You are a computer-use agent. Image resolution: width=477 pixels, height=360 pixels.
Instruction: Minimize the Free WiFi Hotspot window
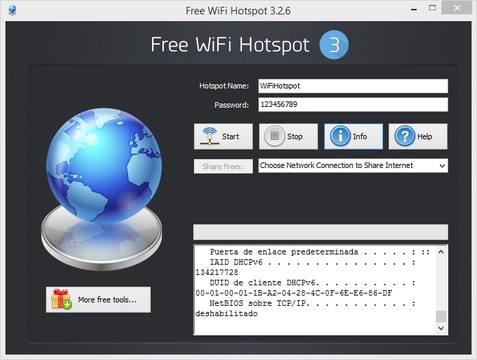pyautogui.click(x=414, y=10)
